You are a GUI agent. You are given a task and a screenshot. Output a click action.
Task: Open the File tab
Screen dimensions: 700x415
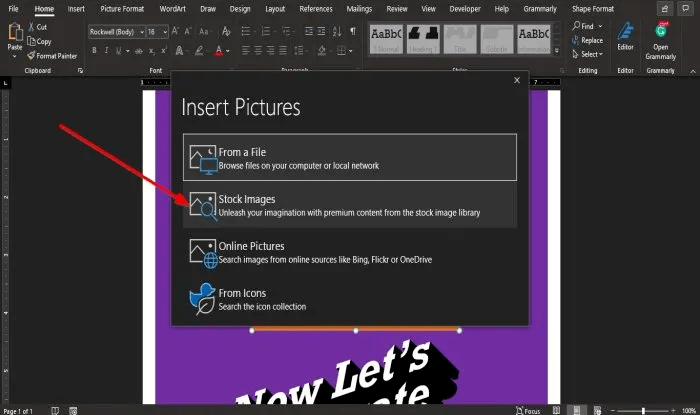(13, 8)
